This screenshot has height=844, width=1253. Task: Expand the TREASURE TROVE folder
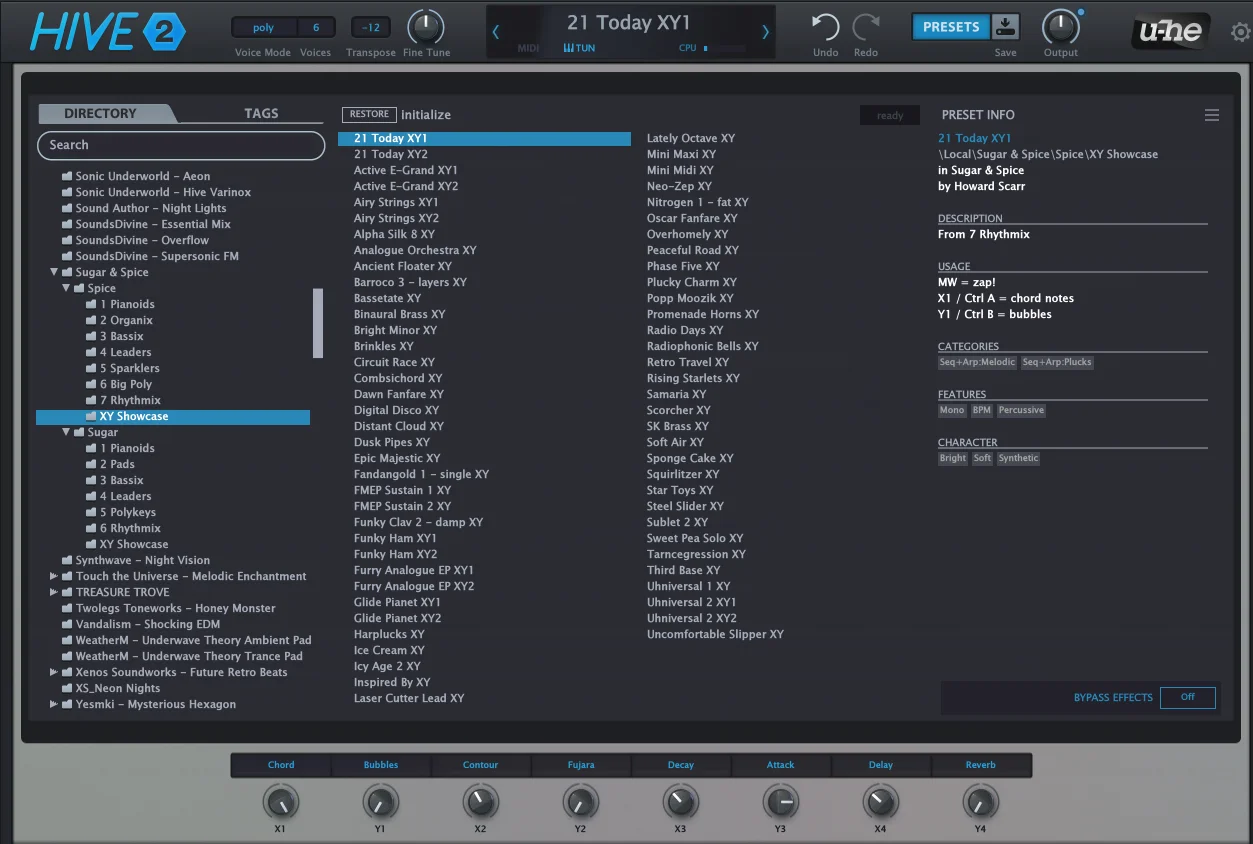pos(54,592)
